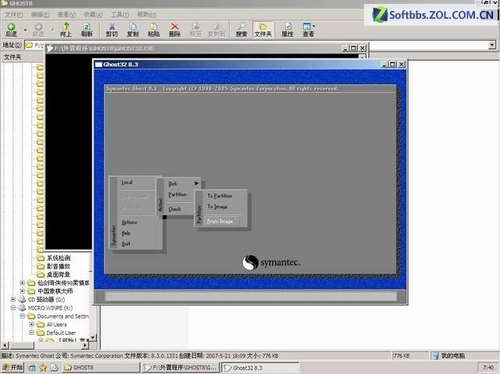Viewport: 500px width, 374px height.
Task: Select Check in the Ghost Action menu
Action: (x=175, y=209)
